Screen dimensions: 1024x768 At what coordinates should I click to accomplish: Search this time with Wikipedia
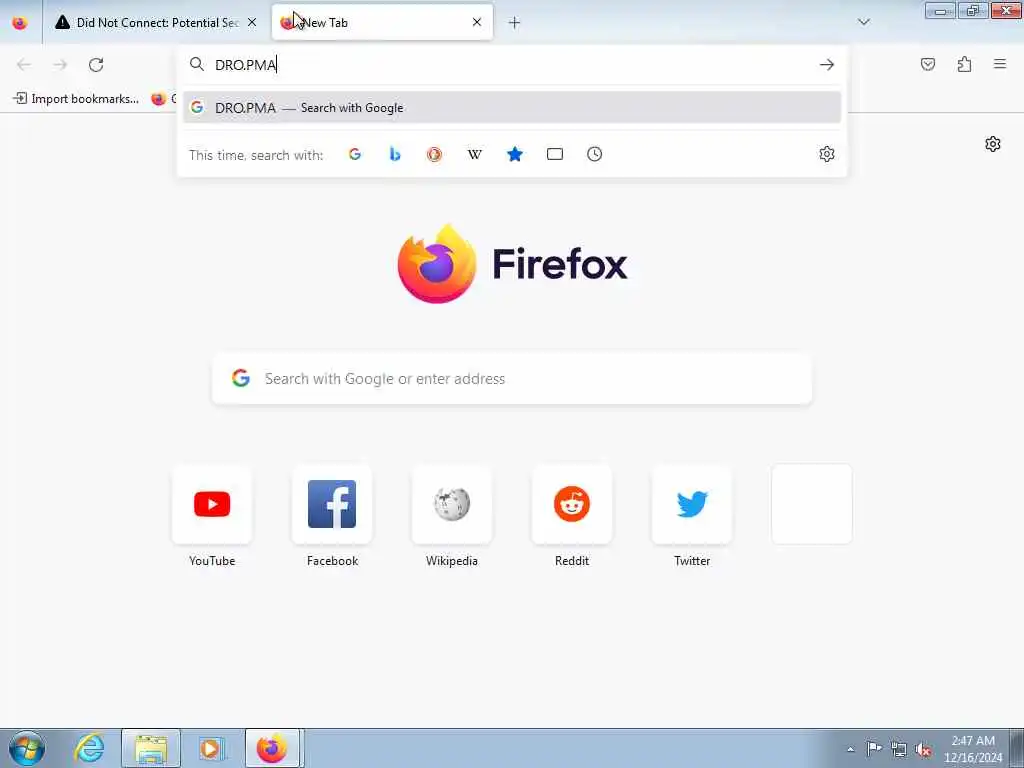click(475, 154)
